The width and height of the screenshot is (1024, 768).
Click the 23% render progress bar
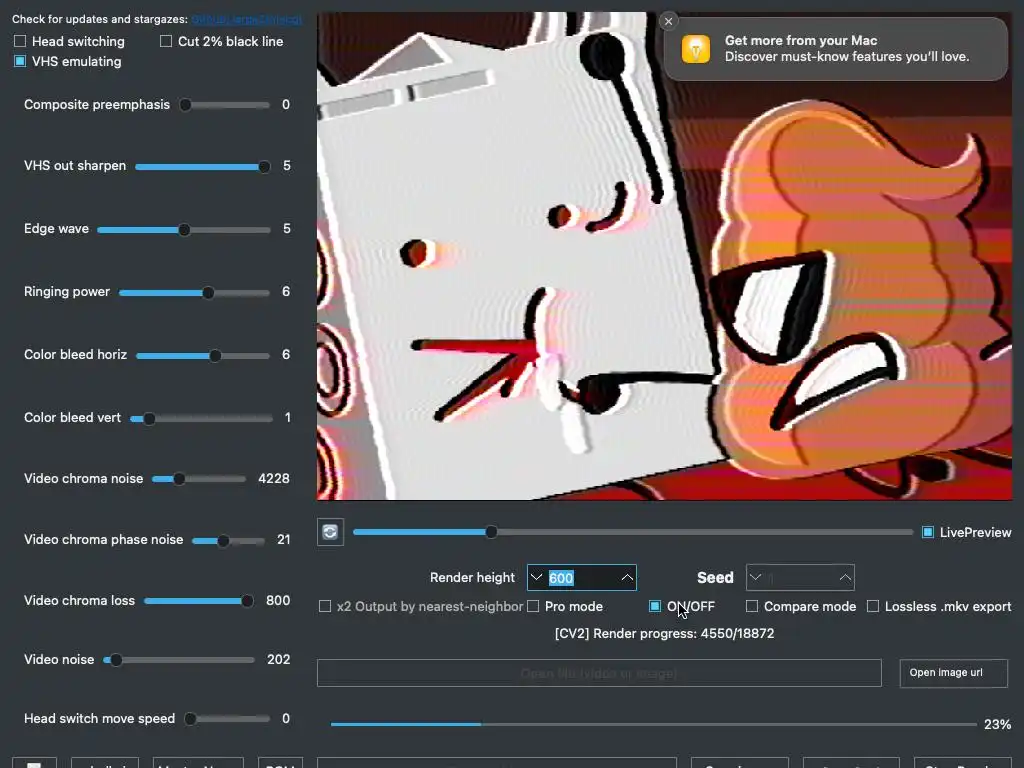(653, 724)
